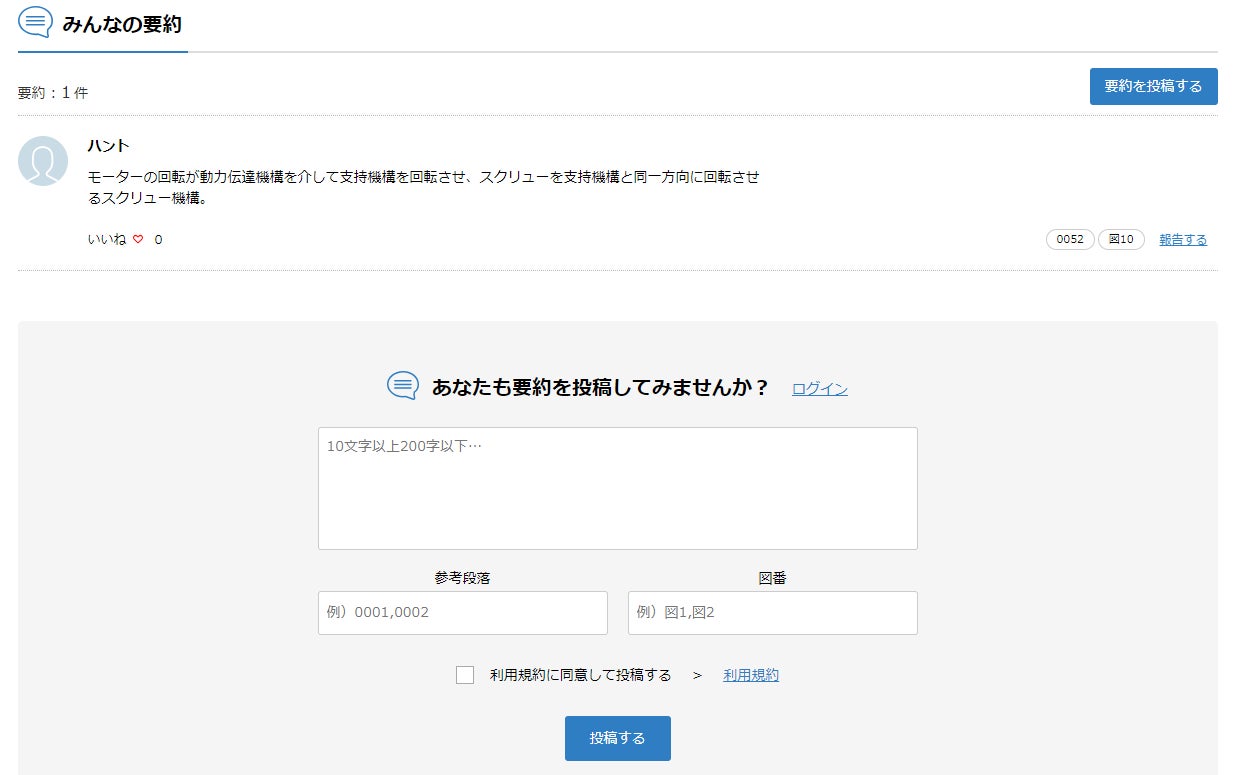Click the speech bubble icon beside あなたも要約を投稿
1234x775 pixels.
[403, 386]
